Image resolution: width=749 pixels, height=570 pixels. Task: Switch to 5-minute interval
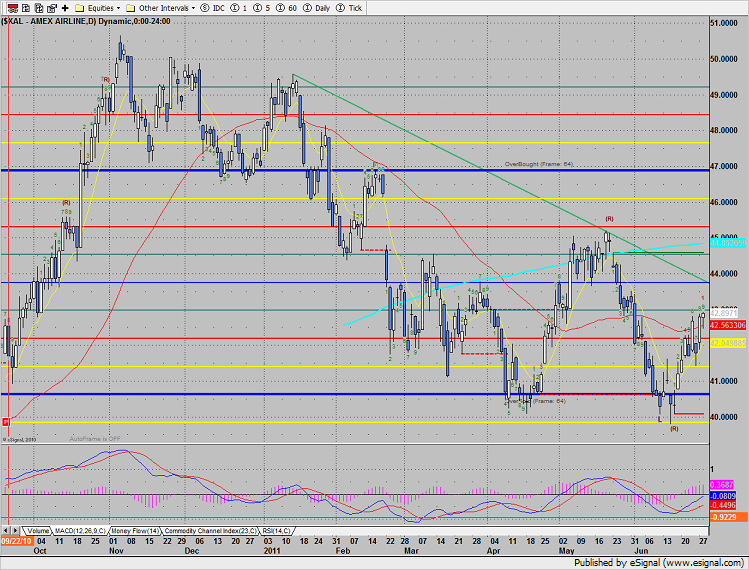(261, 8)
